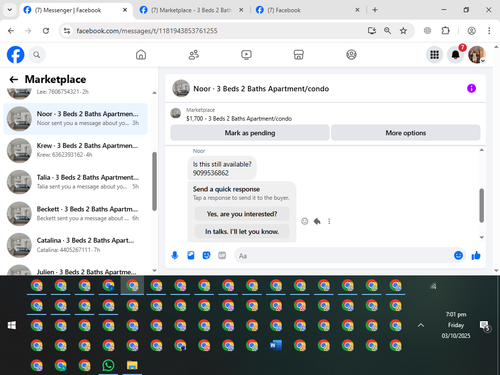Open conversation info purple icon
Screen dimensions: 500x375
pos(471,88)
